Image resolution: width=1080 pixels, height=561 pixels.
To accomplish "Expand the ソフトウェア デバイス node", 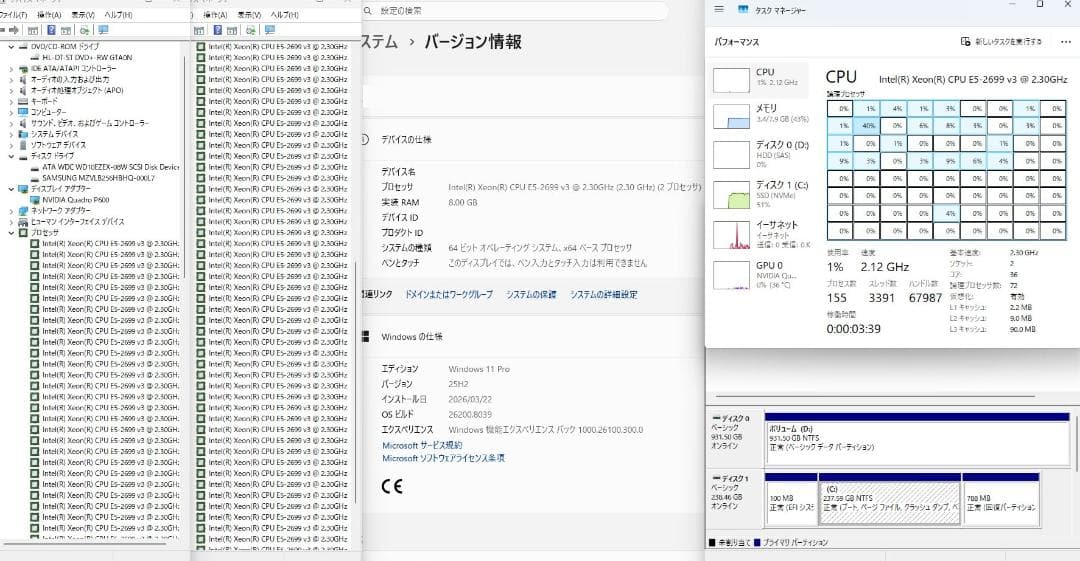I will point(11,145).
